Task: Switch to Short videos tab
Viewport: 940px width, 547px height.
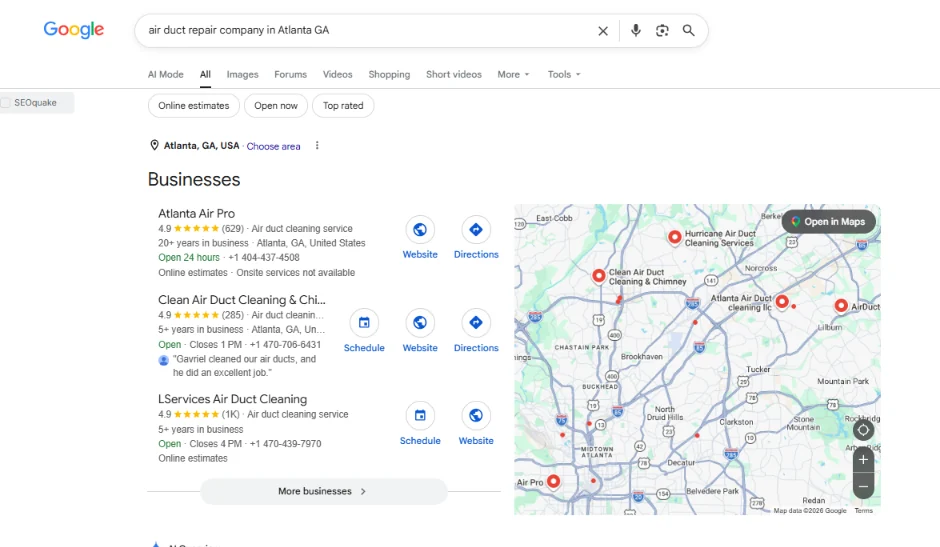Action: pyautogui.click(x=454, y=74)
